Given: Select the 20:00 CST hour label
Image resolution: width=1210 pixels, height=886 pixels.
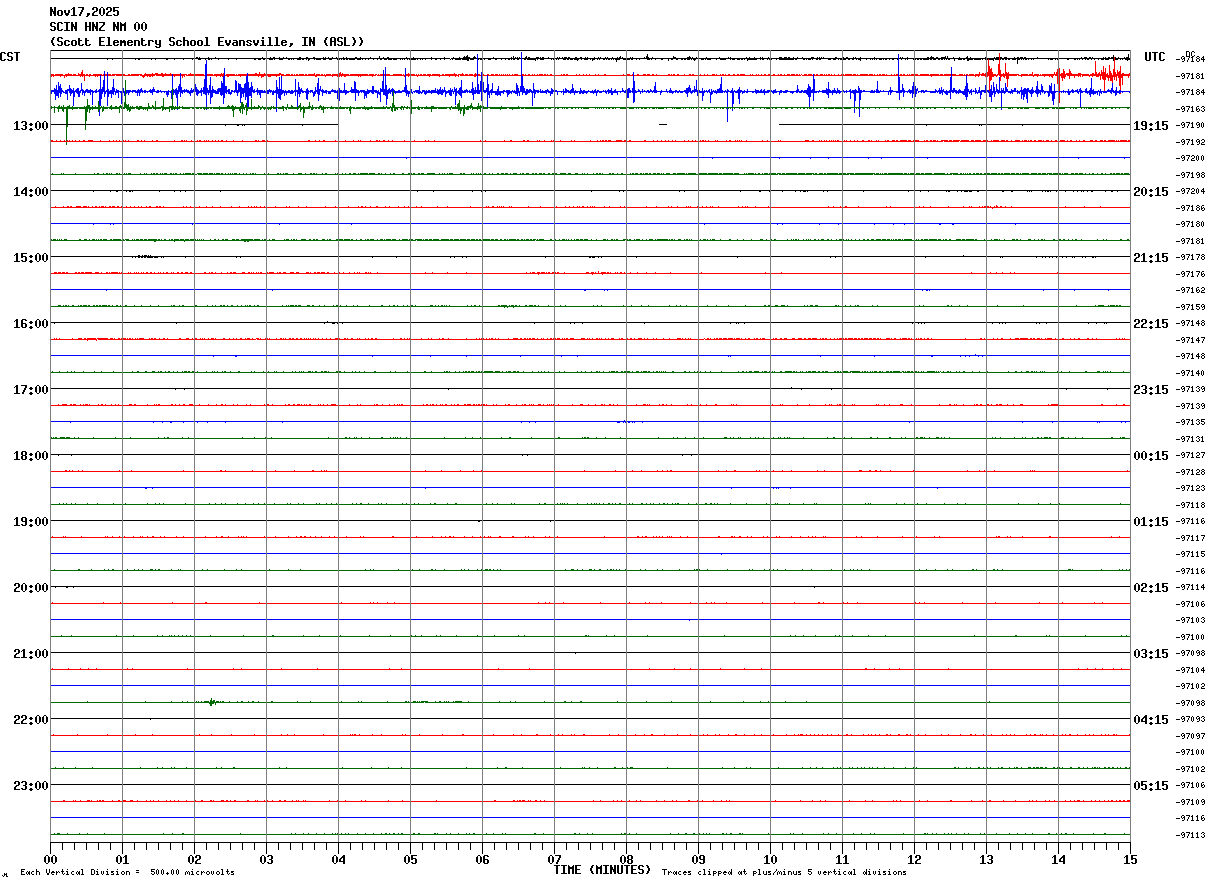Looking at the screenshot, I should [x=31, y=588].
